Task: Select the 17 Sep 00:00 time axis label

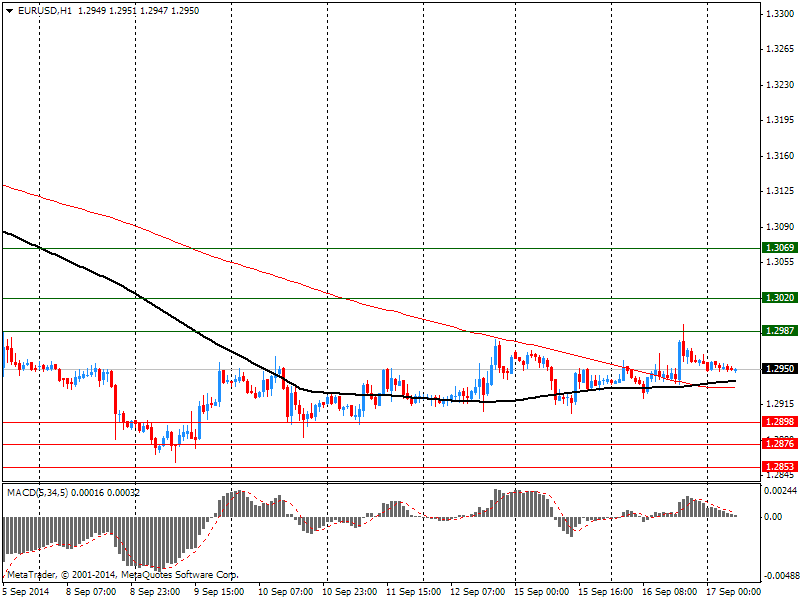Action: [x=733, y=591]
